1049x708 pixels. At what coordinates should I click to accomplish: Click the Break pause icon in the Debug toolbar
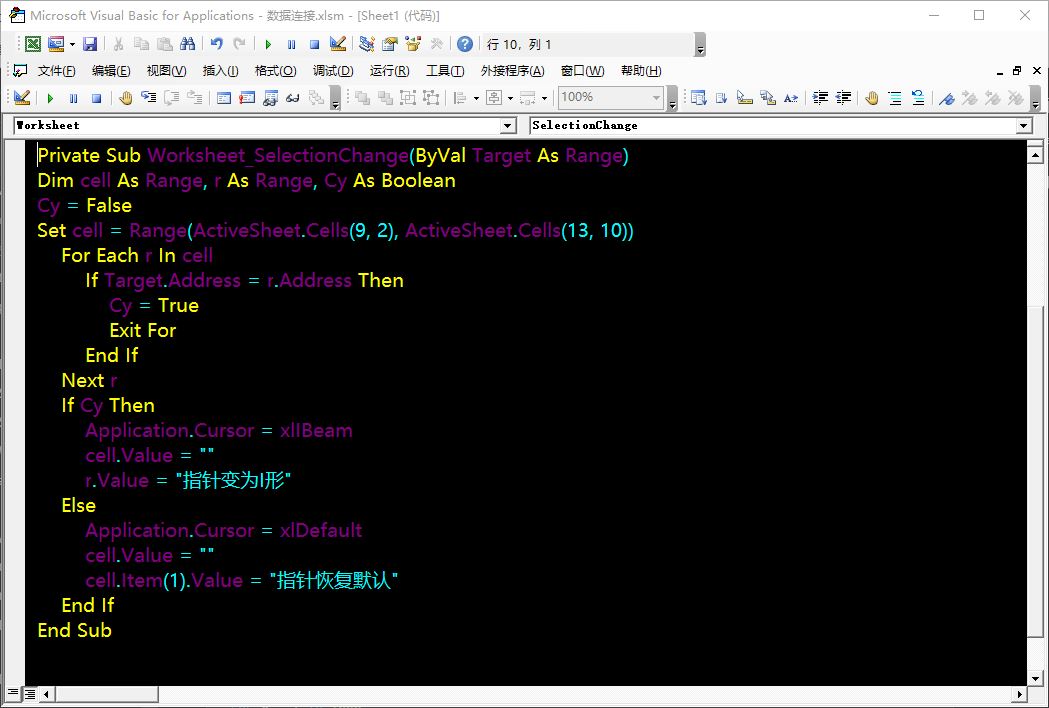[x=74, y=98]
